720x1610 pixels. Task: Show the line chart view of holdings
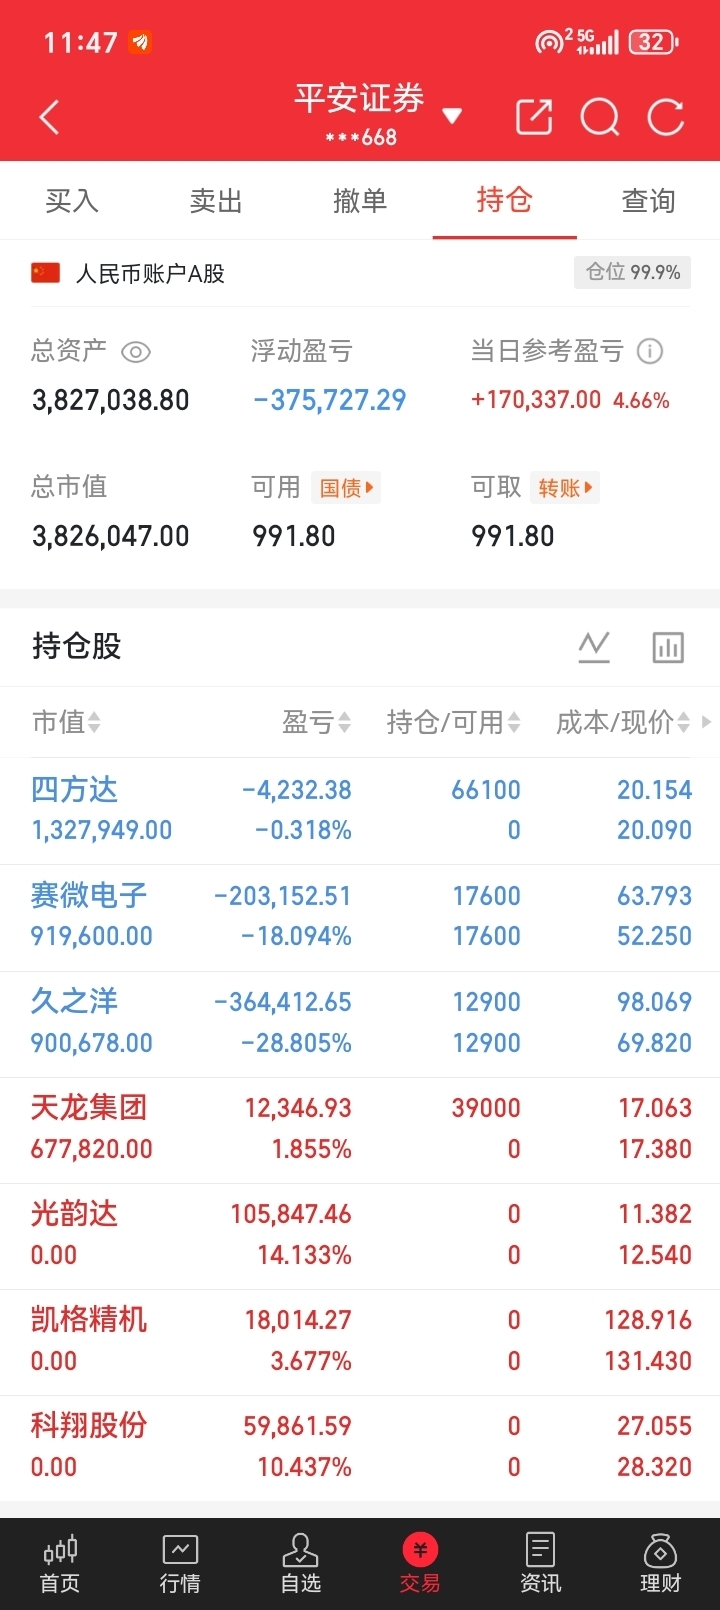(x=594, y=647)
